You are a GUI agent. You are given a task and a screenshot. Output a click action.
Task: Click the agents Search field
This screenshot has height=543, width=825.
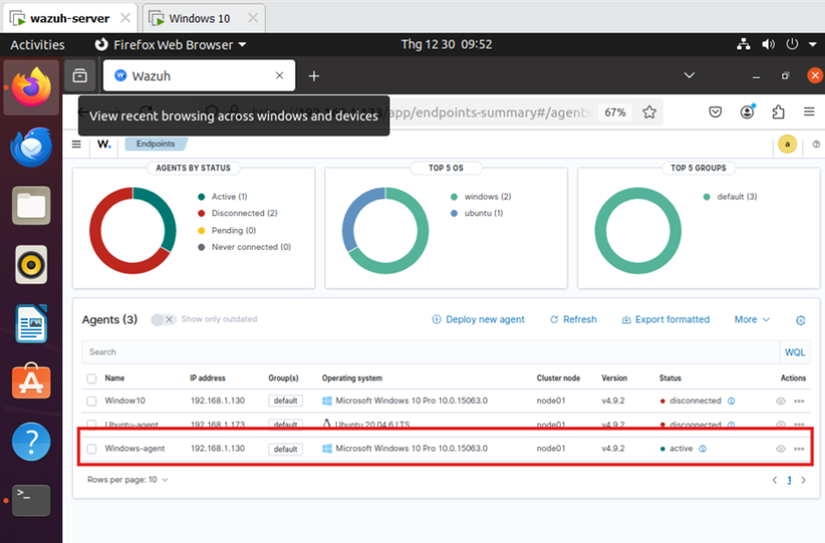(430, 353)
